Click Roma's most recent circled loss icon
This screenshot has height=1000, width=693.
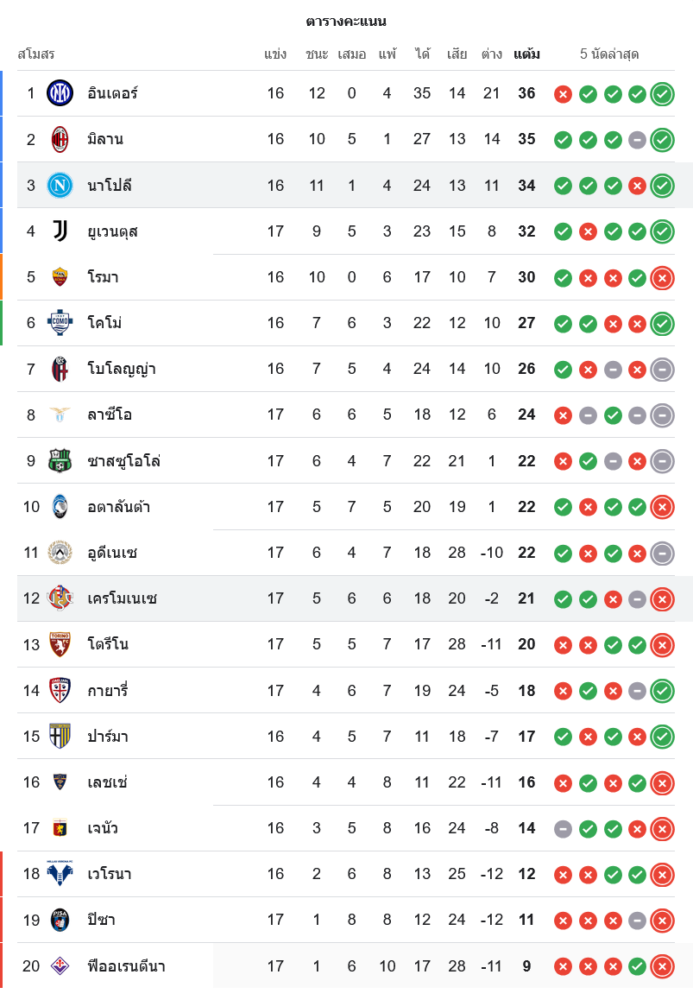pyautogui.click(x=662, y=278)
